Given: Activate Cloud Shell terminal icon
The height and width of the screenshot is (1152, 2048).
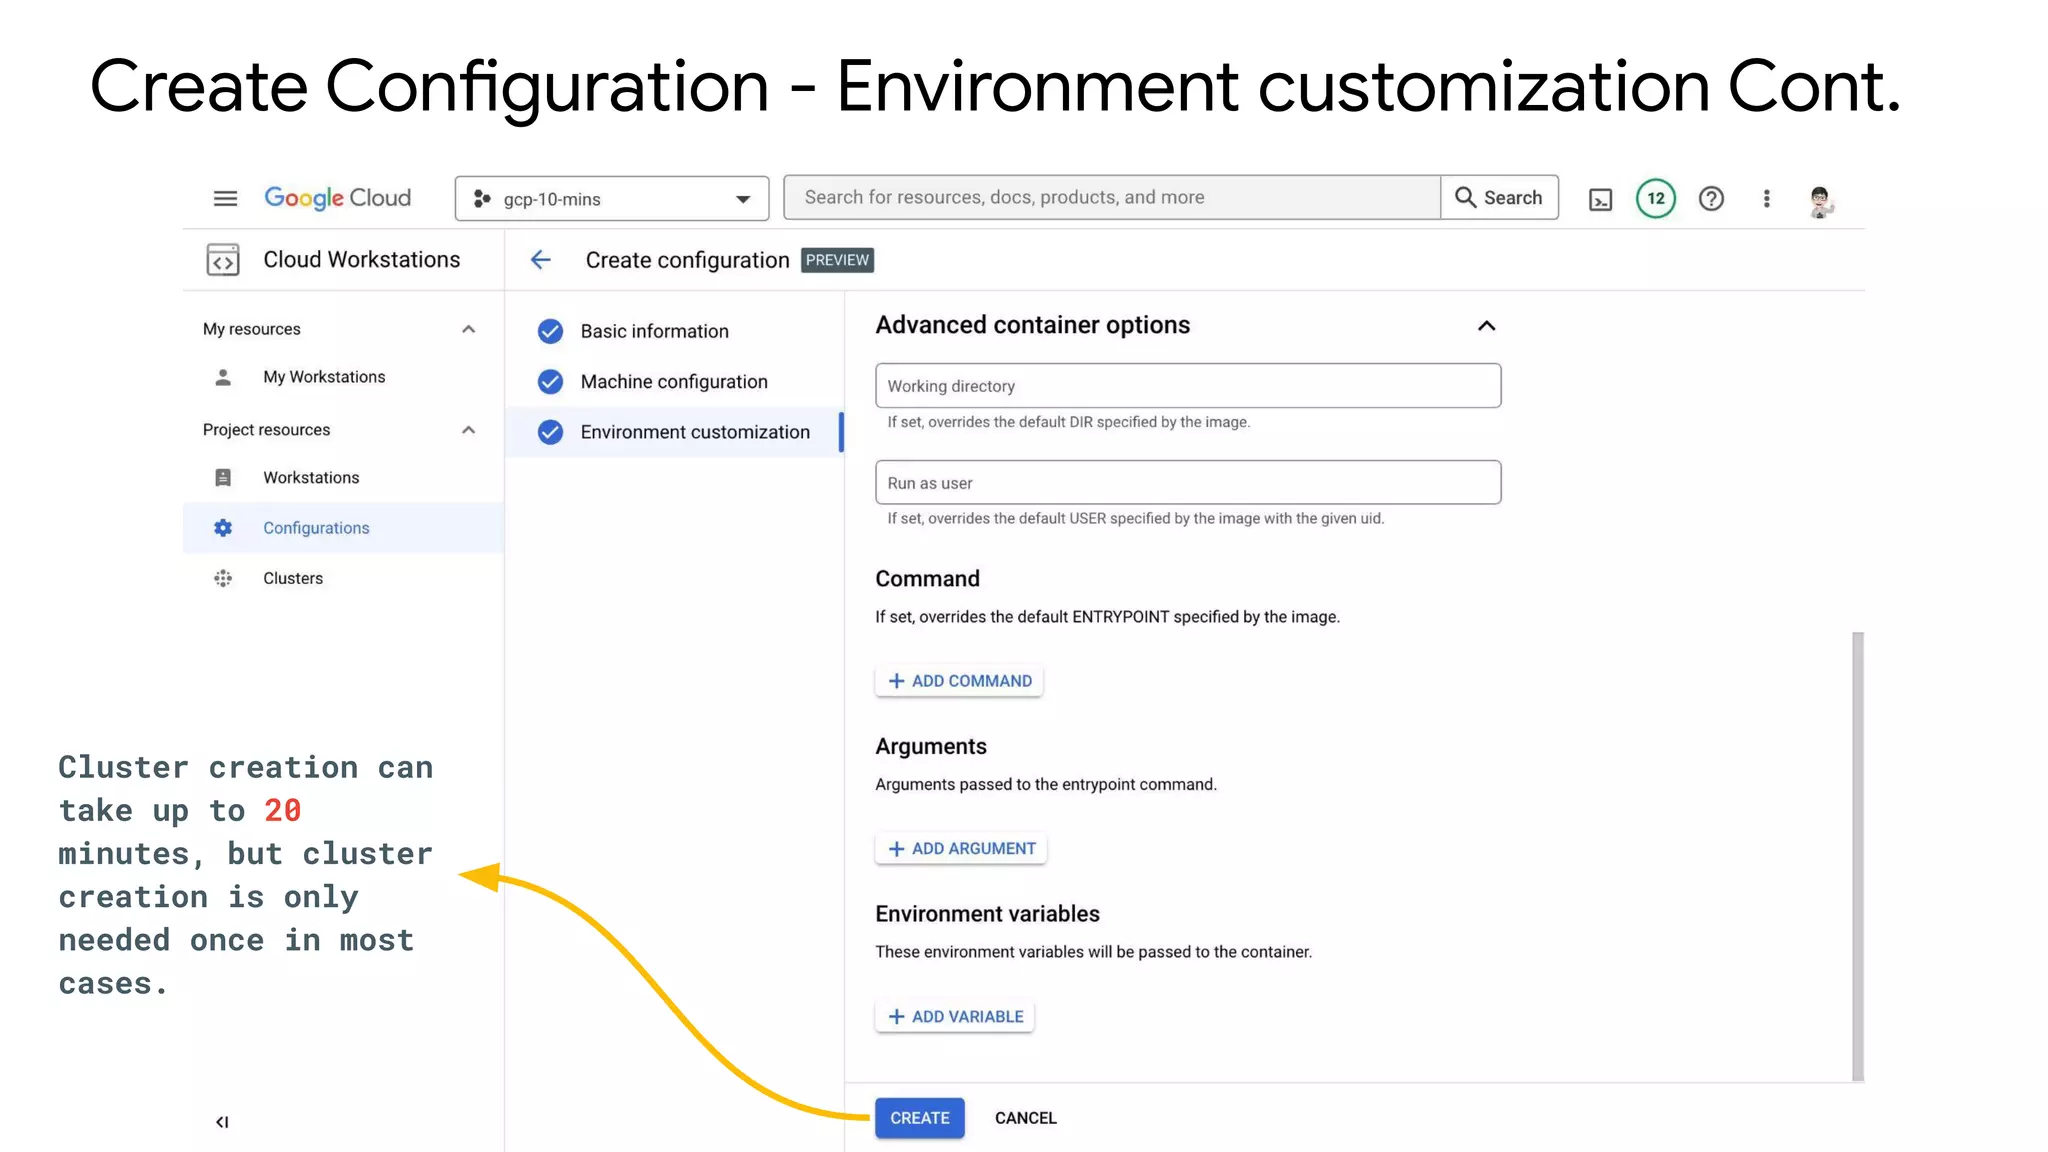Looking at the screenshot, I should (x=1600, y=199).
